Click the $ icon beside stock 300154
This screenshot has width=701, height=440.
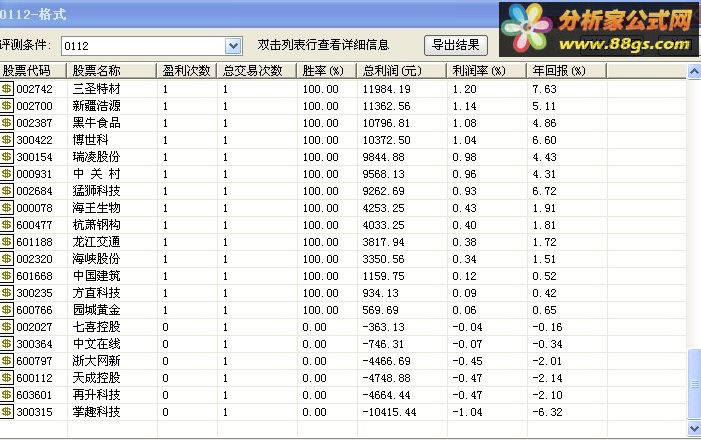(7, 157)
